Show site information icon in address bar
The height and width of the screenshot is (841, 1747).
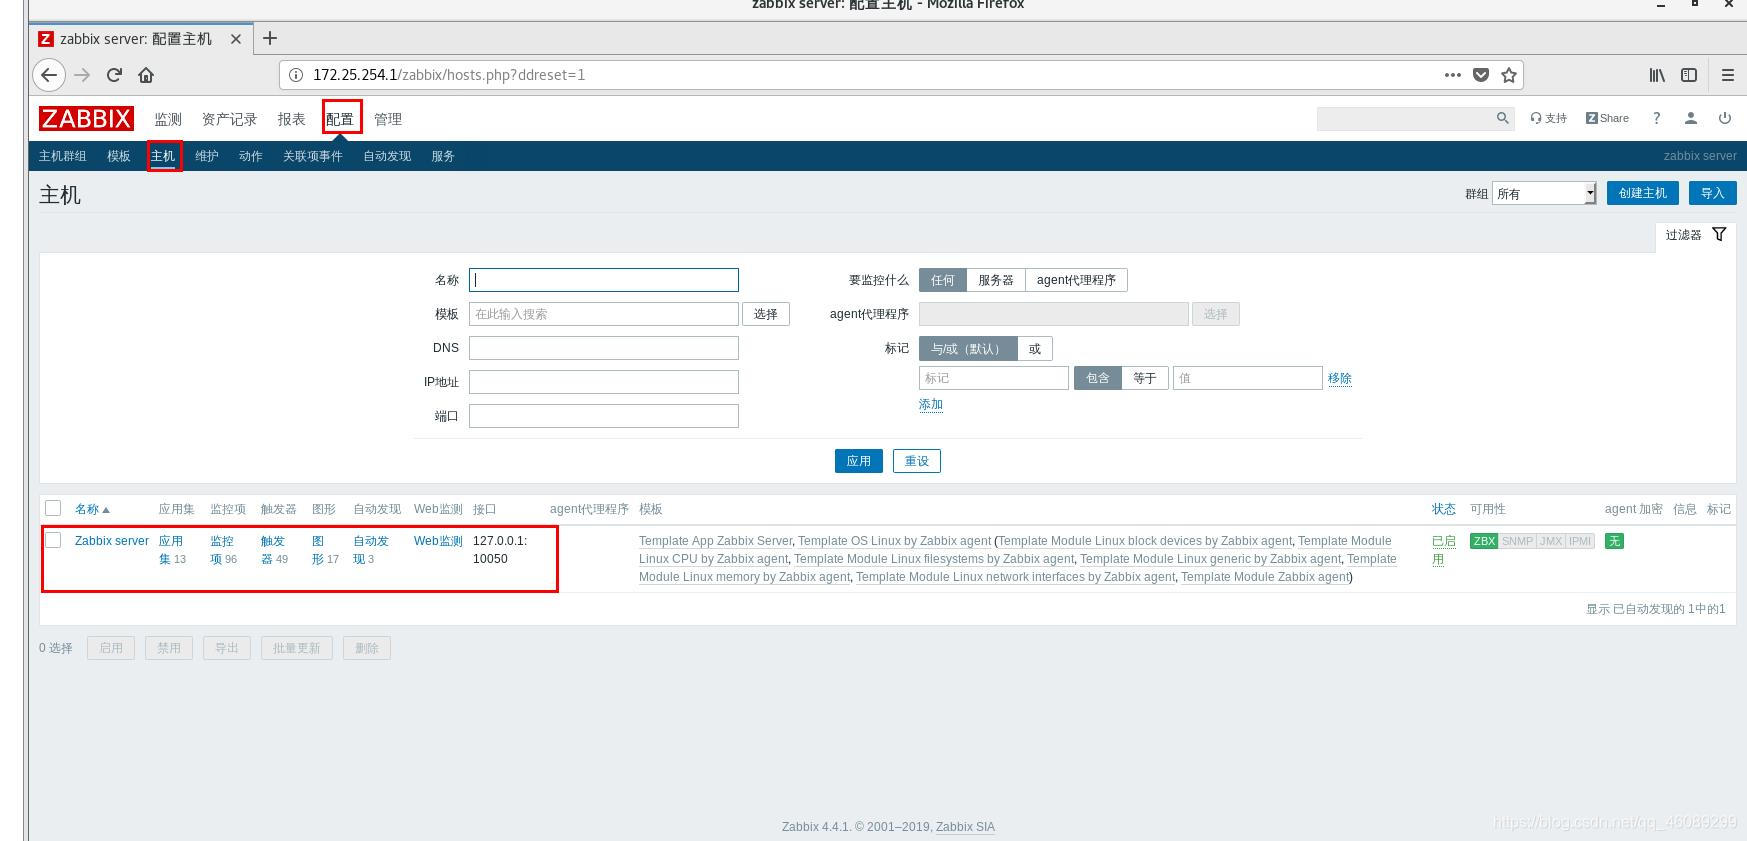[296, 75]
